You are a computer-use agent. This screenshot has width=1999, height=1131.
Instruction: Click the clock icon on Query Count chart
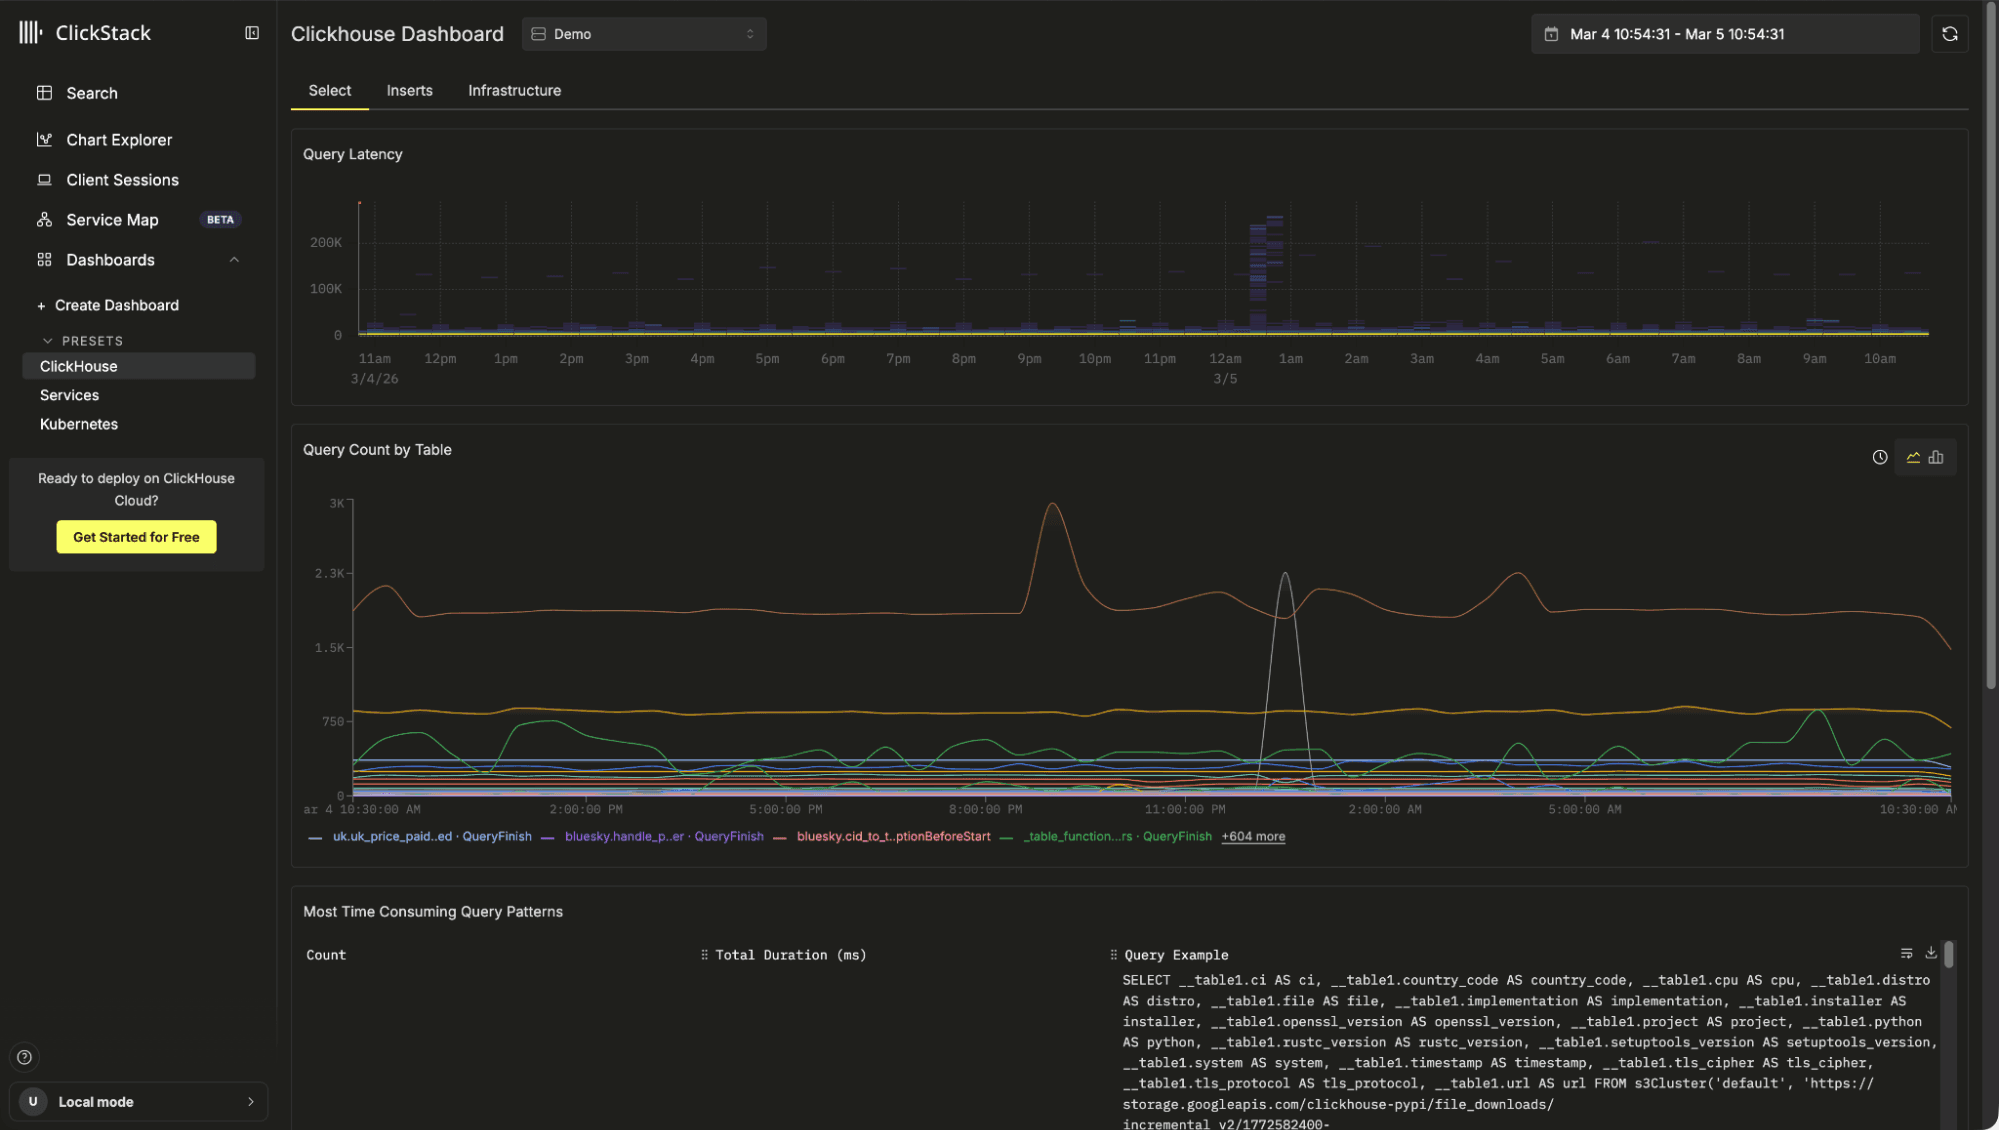1879,457
